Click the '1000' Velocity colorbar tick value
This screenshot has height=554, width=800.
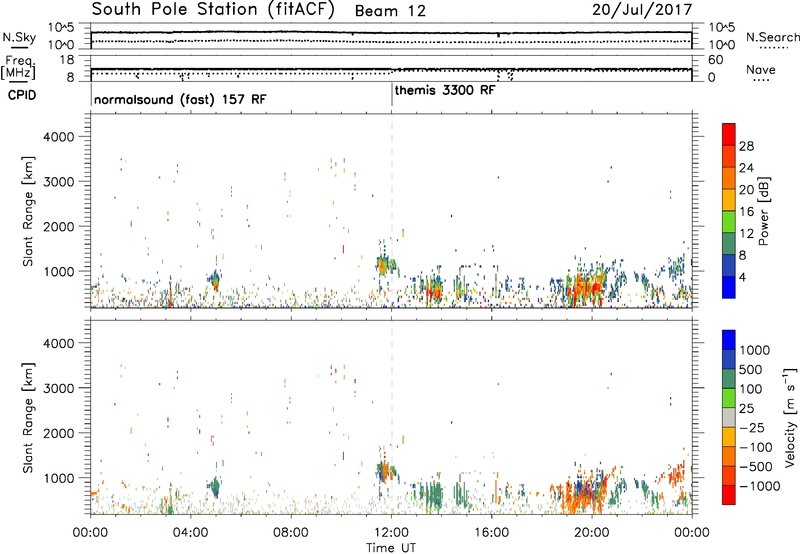[755, 350]
